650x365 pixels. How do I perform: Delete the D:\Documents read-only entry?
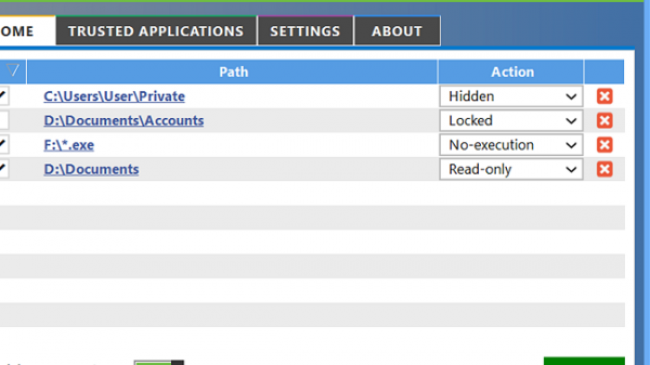pyautogui.click(x=604, y=169)
